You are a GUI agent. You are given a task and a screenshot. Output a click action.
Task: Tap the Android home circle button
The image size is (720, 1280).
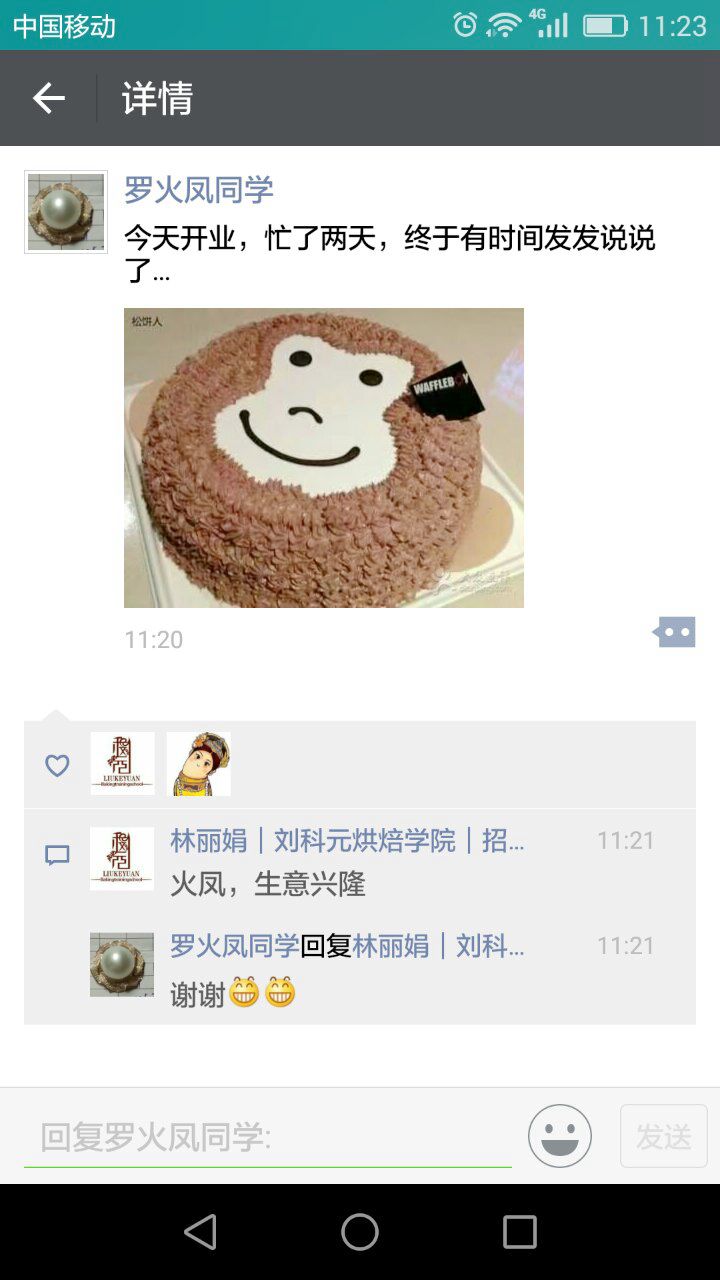click(360, 1232)
